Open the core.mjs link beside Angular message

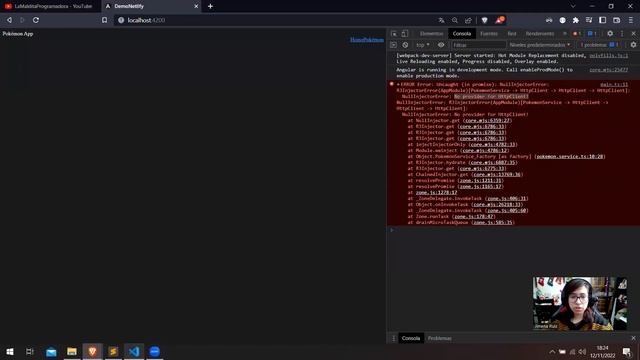[x=609, y=70]
